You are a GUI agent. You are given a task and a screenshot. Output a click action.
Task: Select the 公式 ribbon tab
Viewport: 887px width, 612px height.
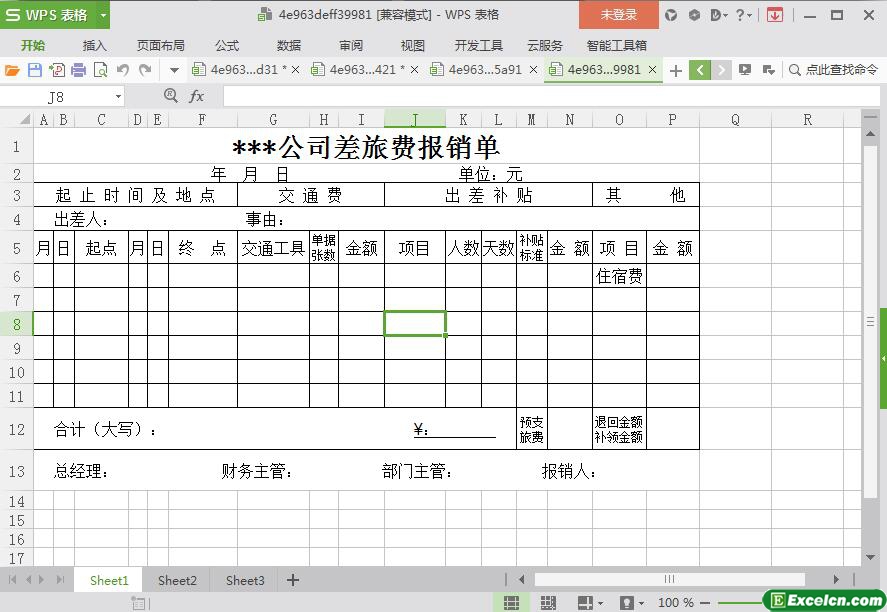click(x=227, y=45)
